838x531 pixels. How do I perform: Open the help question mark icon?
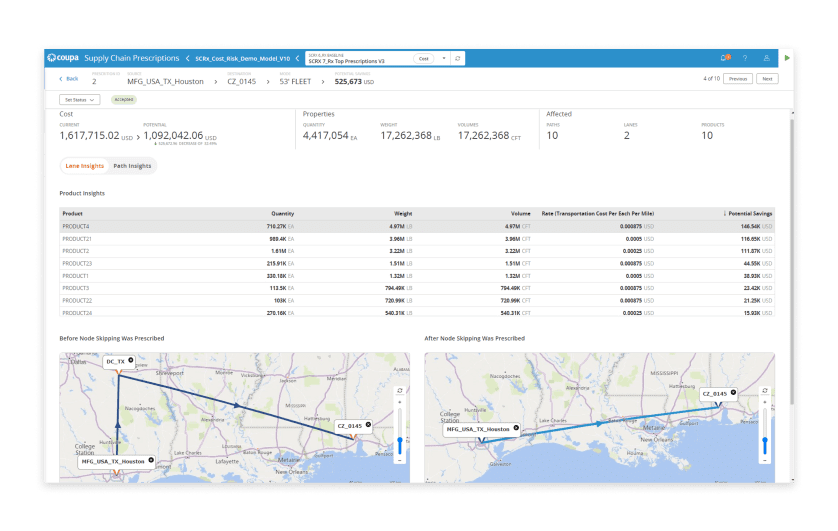click(x=745, y=58)
